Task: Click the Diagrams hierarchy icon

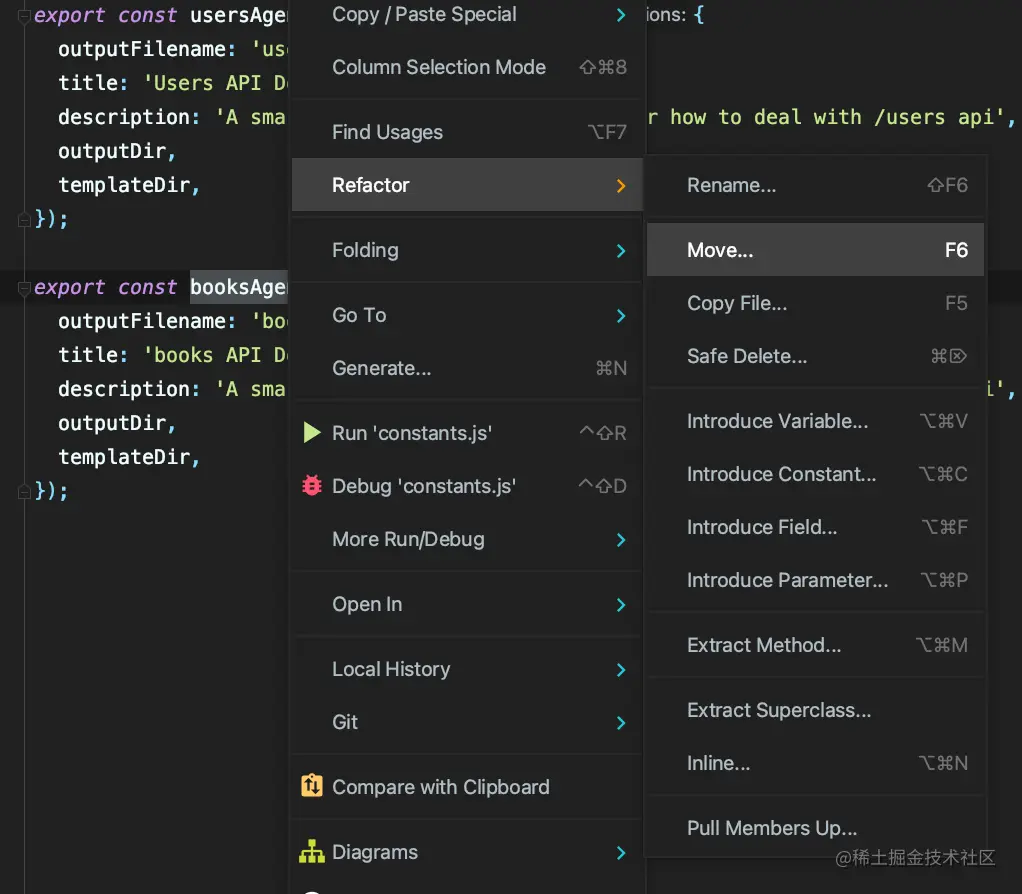Action: point(312,852)
